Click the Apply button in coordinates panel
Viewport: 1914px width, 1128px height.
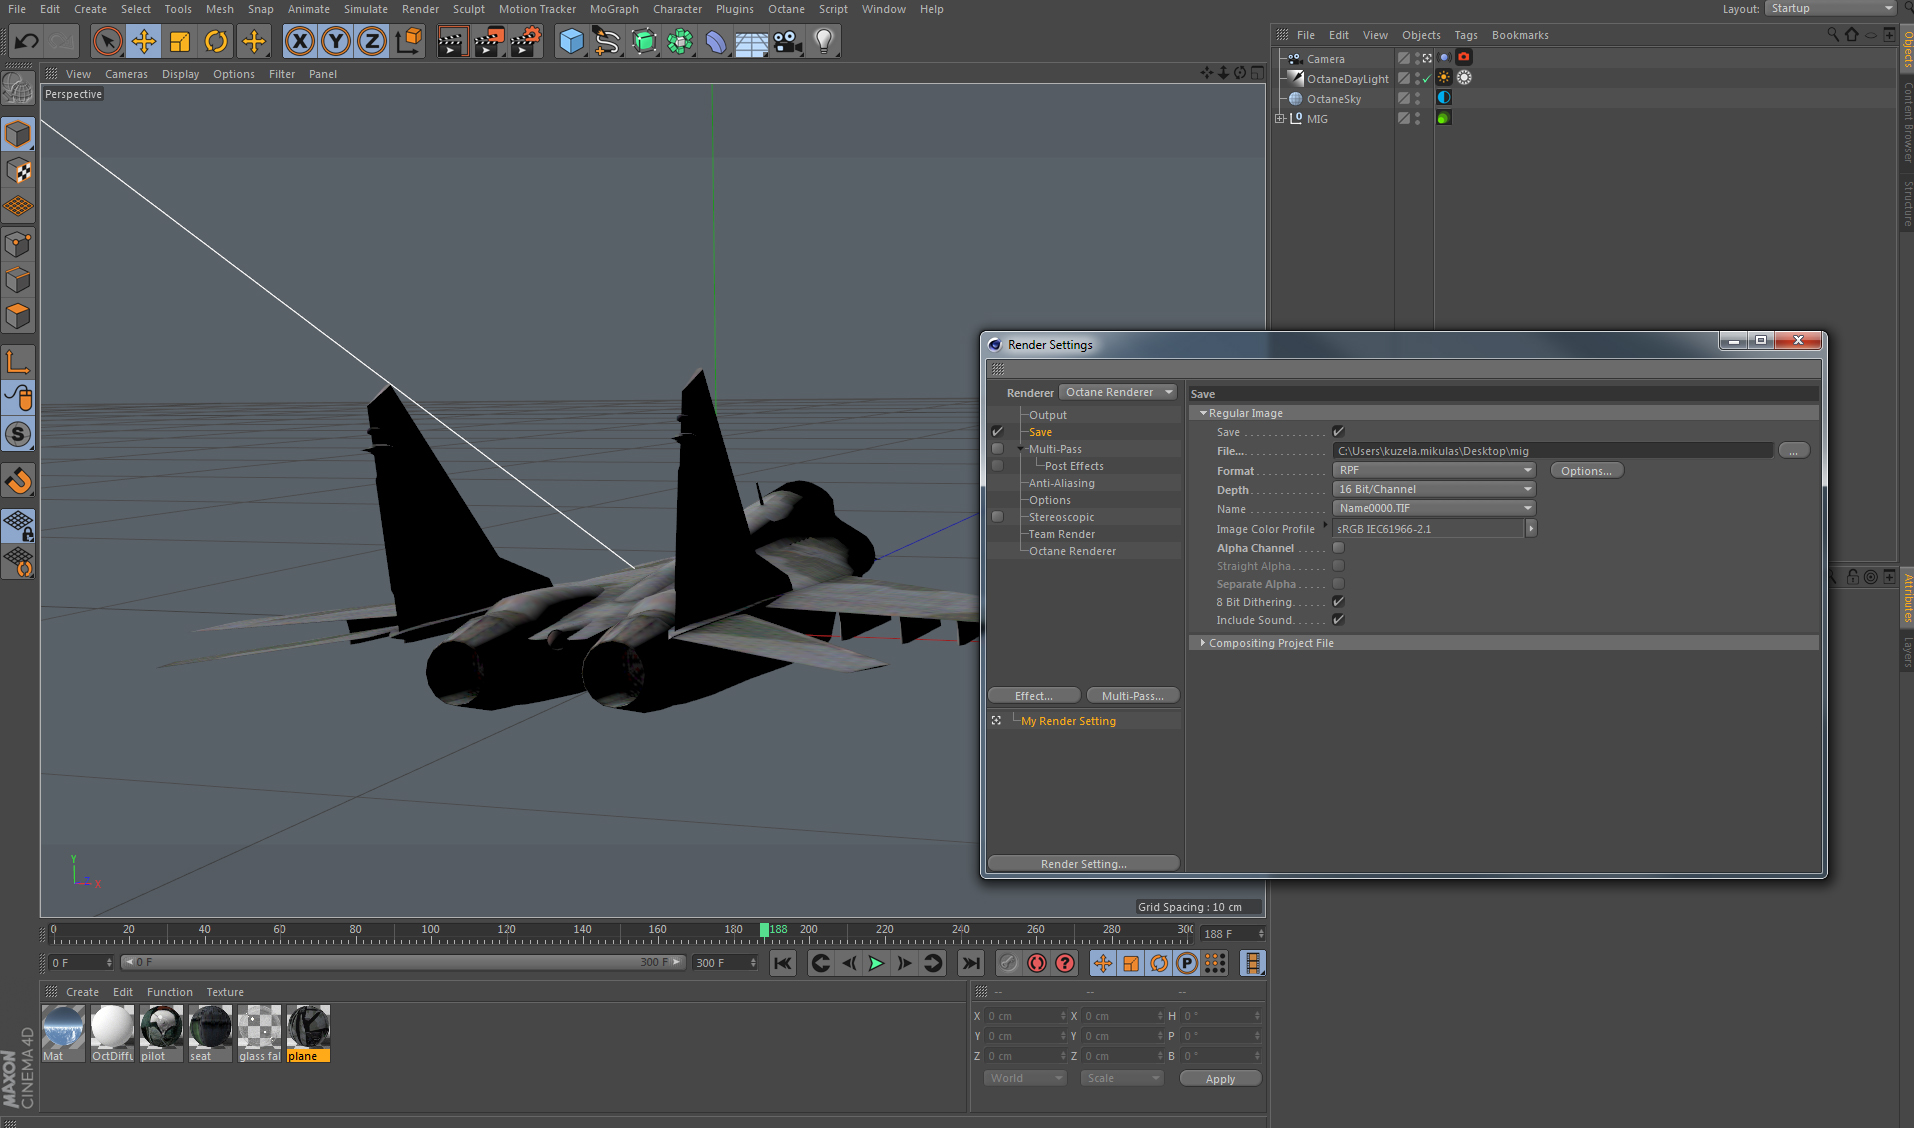(1220, 1079)
